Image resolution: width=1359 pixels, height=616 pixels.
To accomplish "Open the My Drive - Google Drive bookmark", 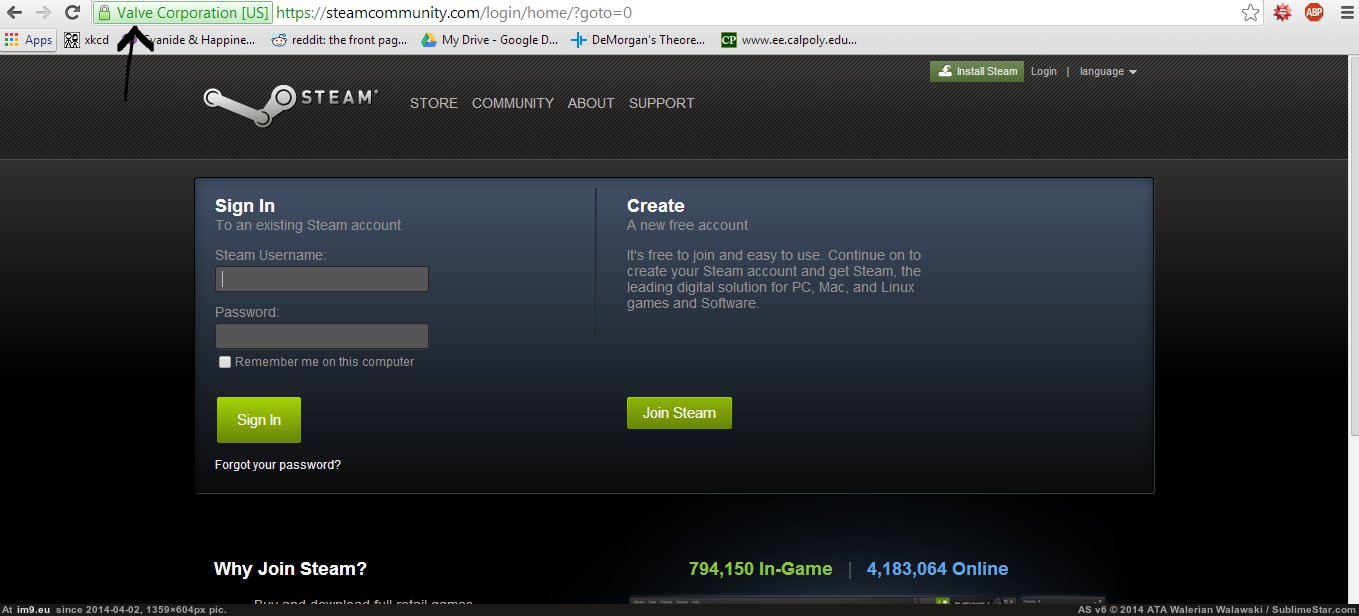I will point(489,40).
